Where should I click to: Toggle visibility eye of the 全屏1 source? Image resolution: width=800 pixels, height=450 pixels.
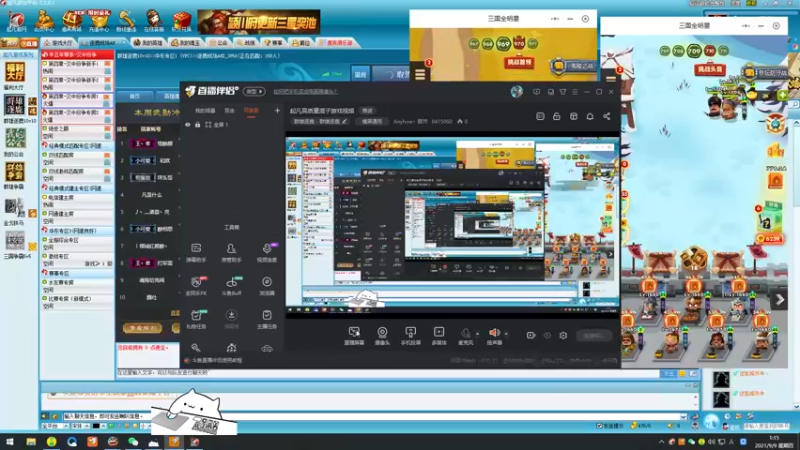click(188, 124)
